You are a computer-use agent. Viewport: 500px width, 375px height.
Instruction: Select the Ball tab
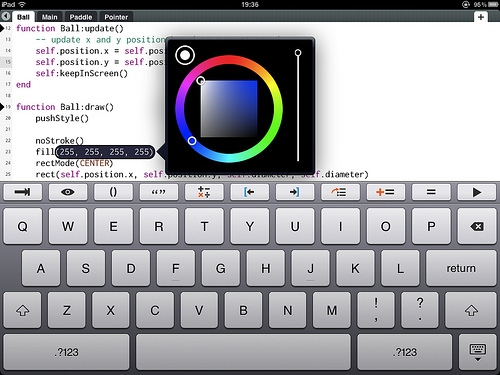point(23,17)
